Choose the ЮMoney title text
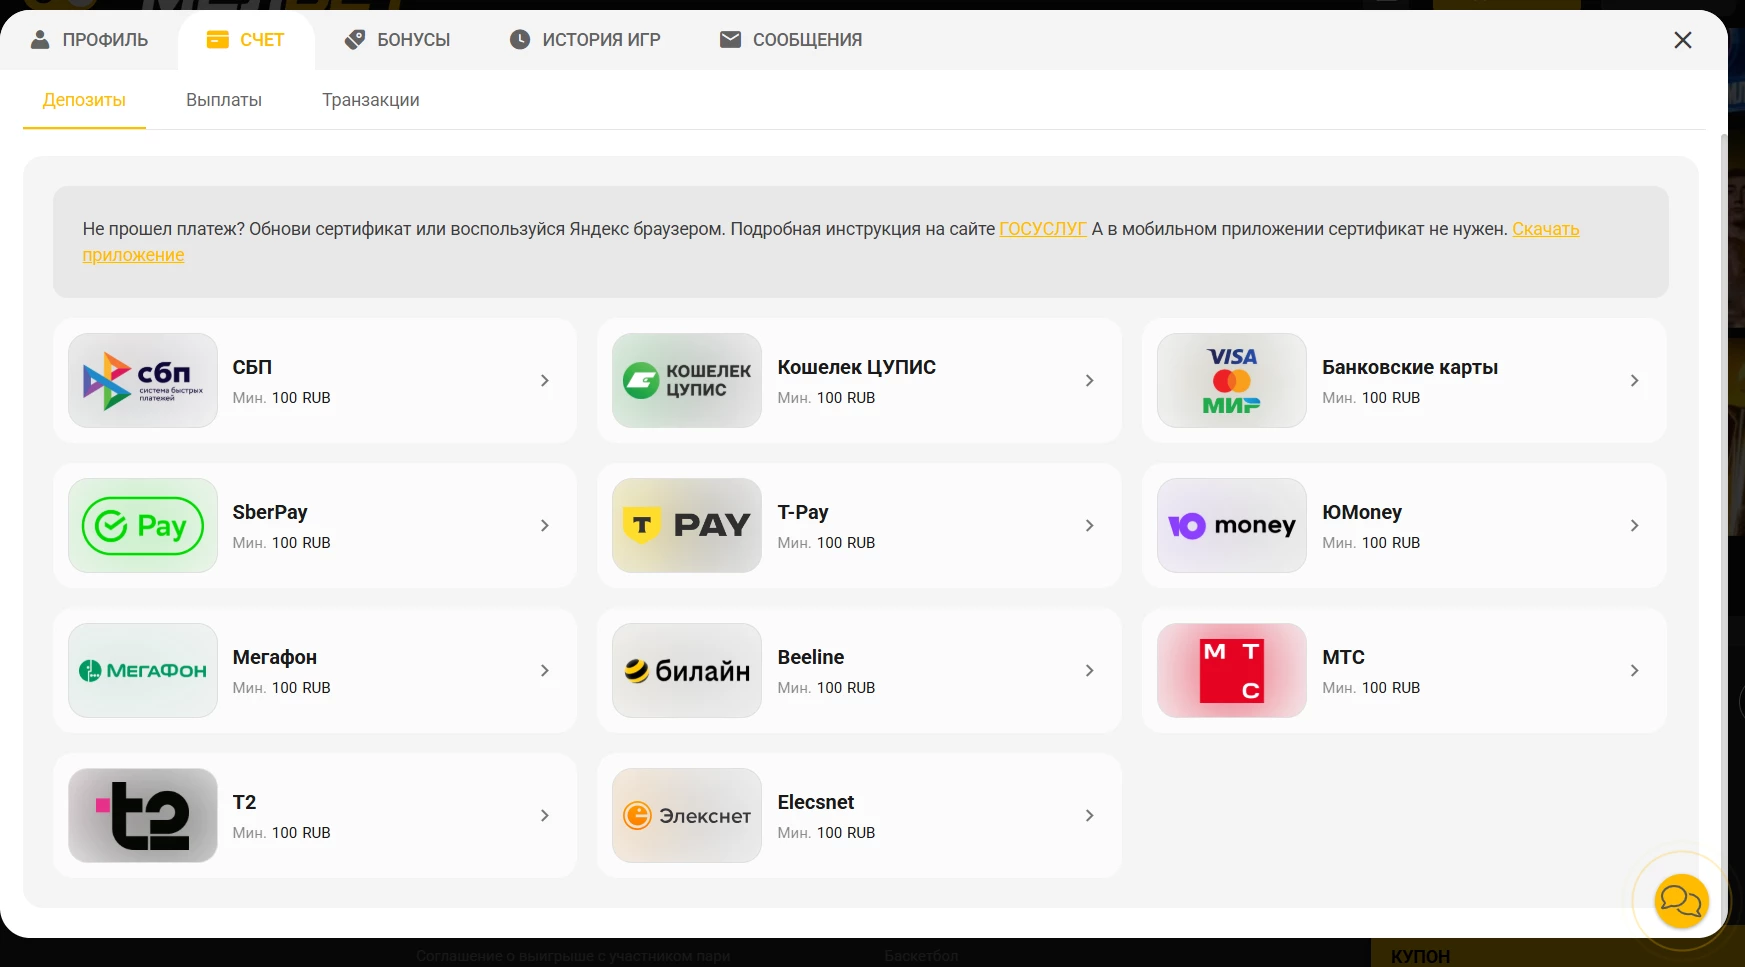The width and height of the screenshot is (1745, 967). (1362, 512)
